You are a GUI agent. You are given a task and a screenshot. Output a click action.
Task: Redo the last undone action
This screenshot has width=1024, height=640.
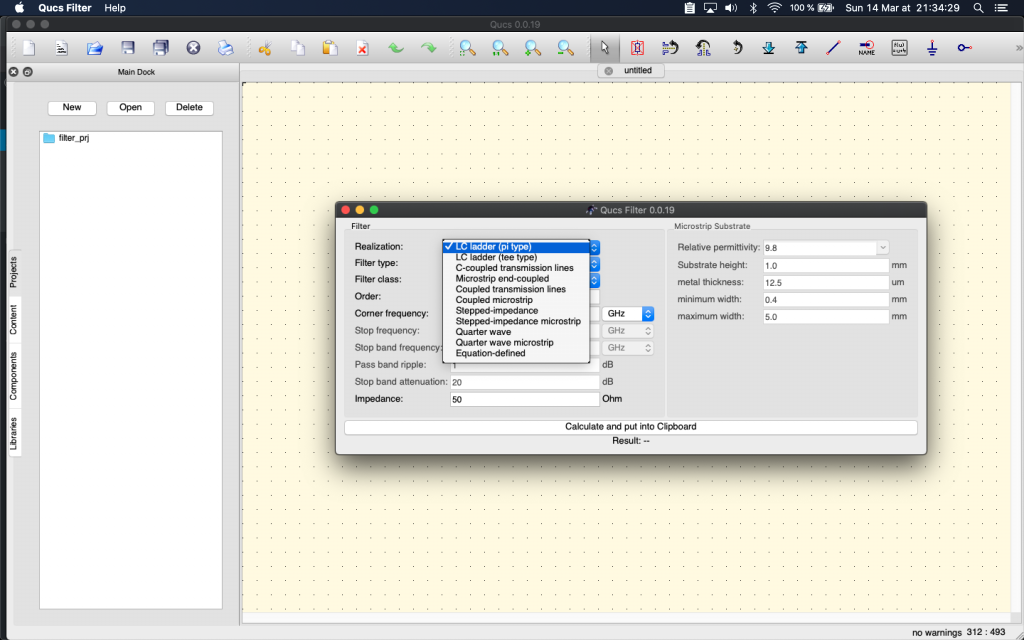click(x=428, y=48)
